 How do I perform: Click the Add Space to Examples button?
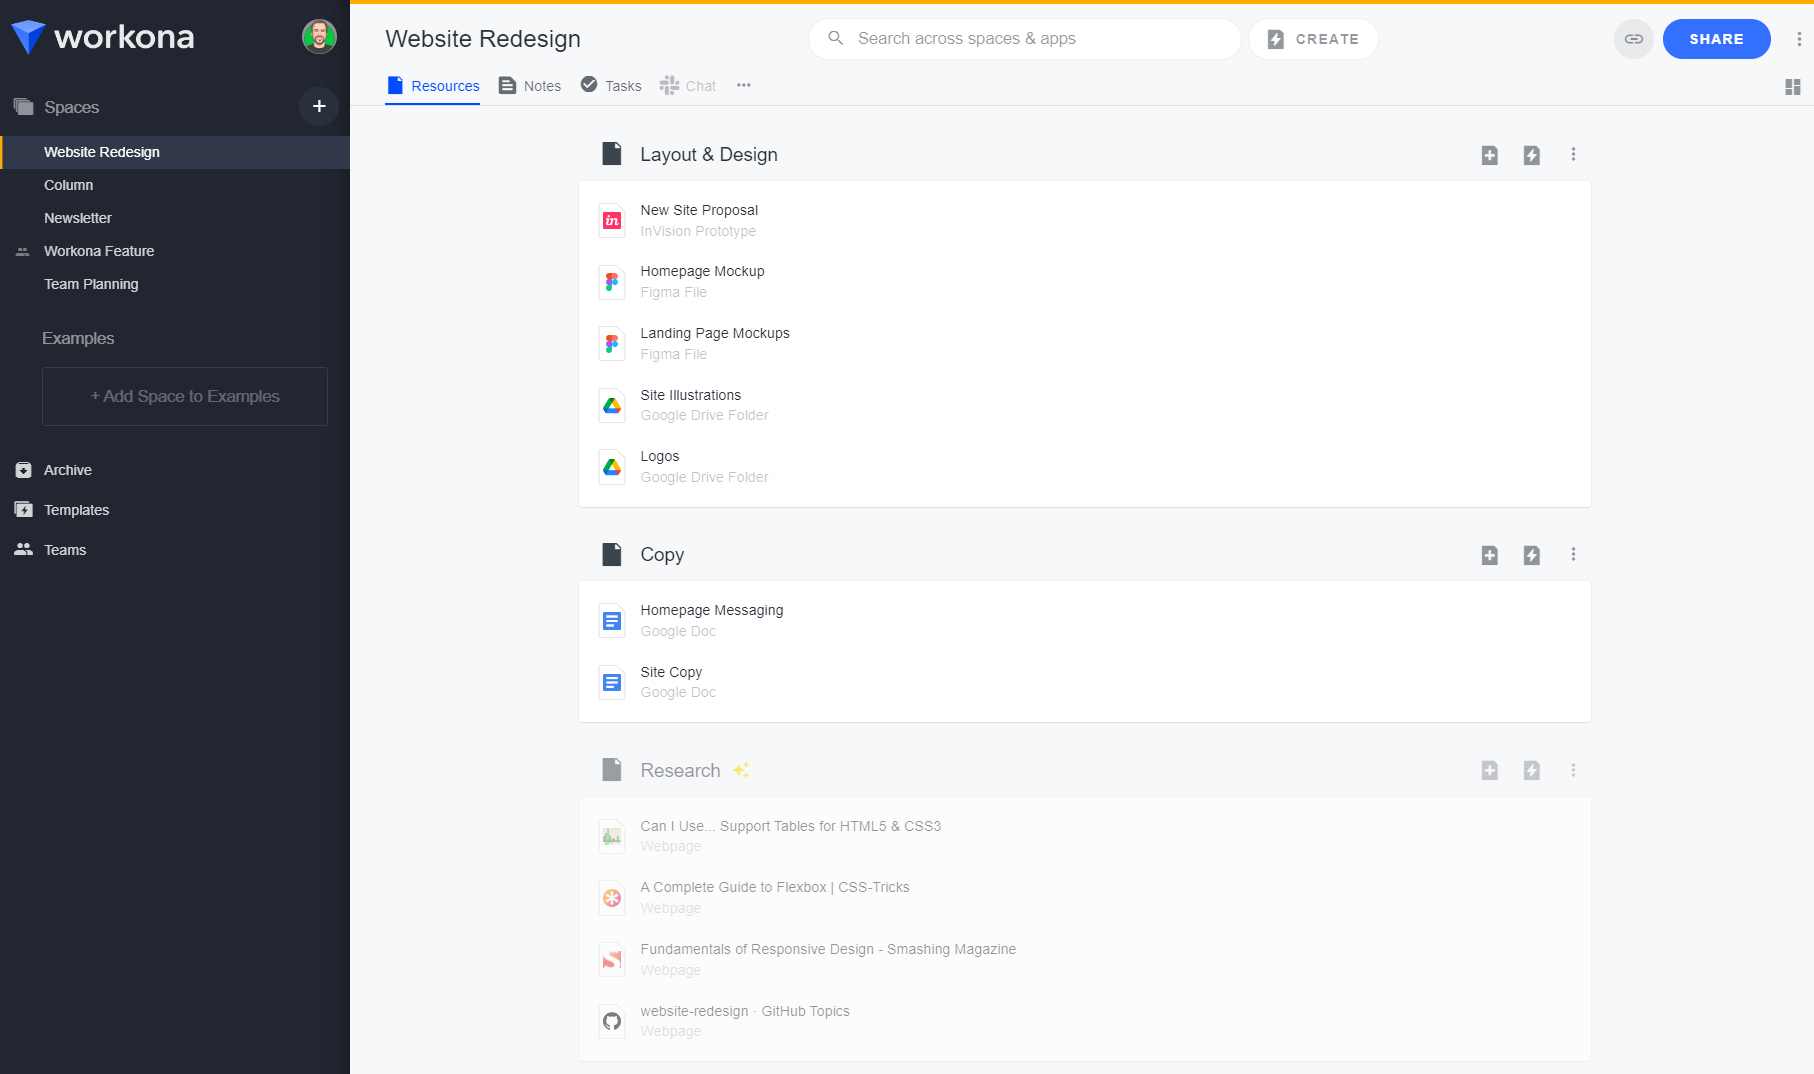tap(184, 396)
